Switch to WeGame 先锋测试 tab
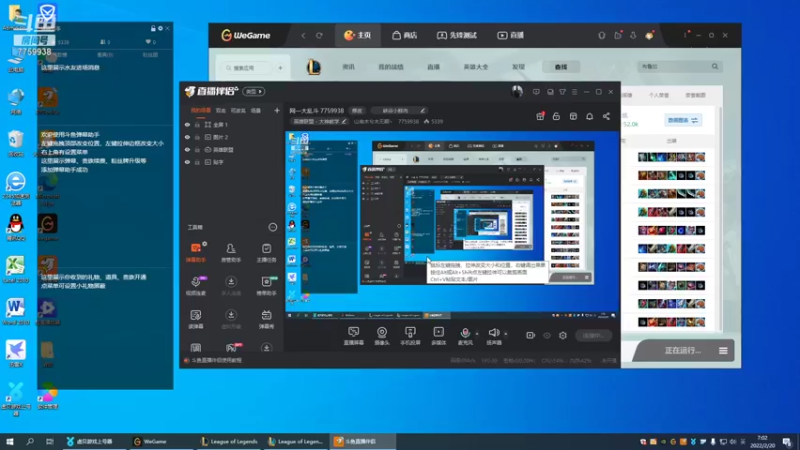Viewport: 800px width, 450px height. click(457, 35)
